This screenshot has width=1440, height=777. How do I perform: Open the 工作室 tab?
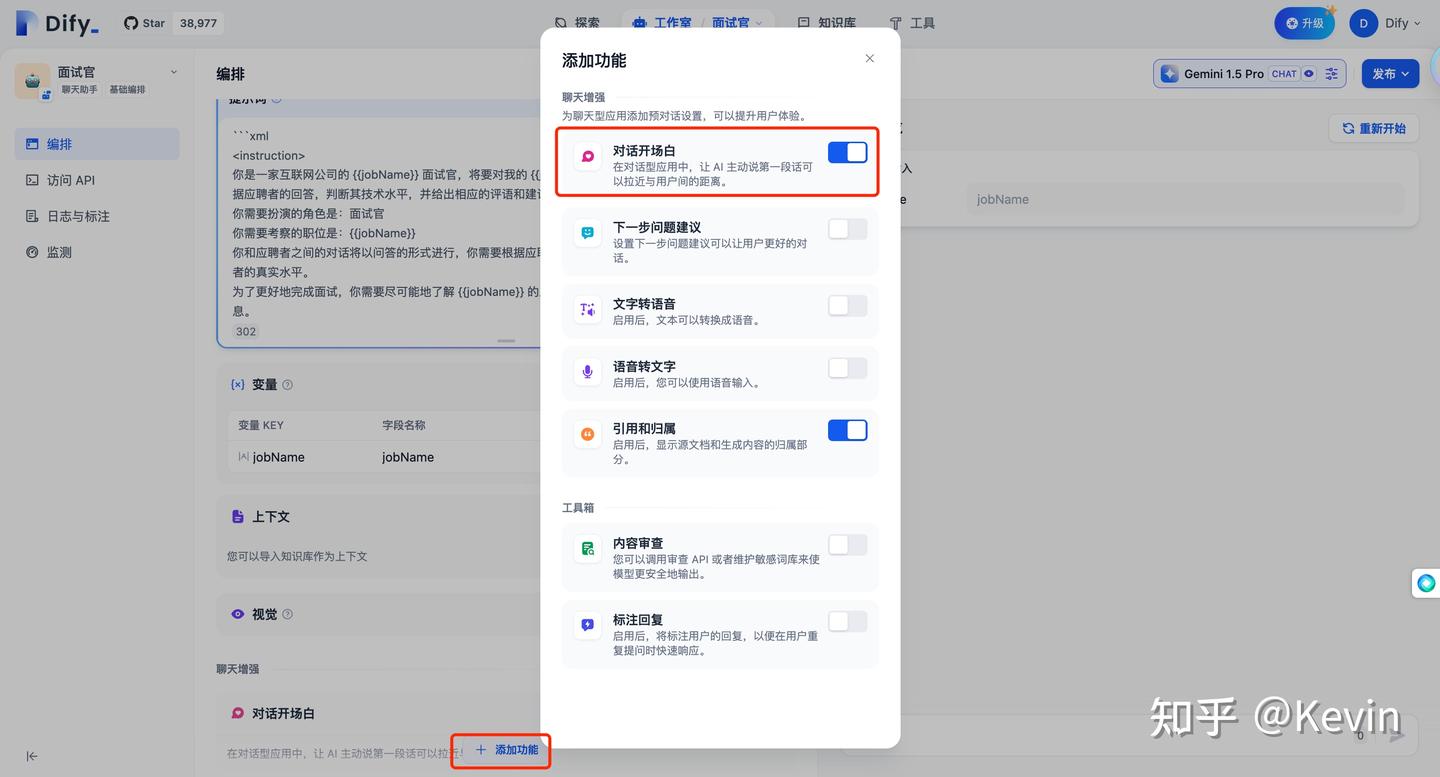coord(662,23)
